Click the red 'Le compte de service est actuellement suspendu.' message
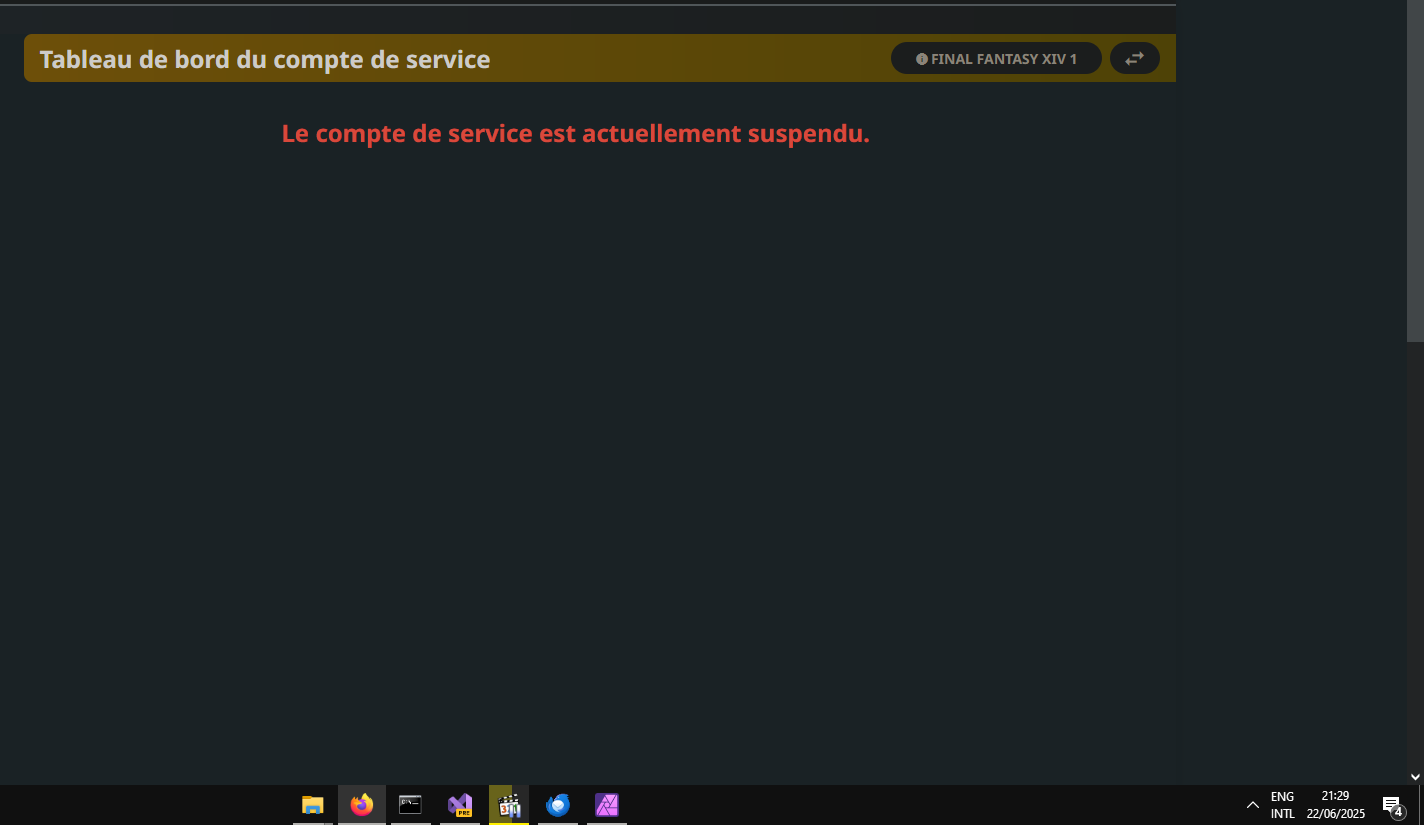1424x825 pixels. click(576, 133)
